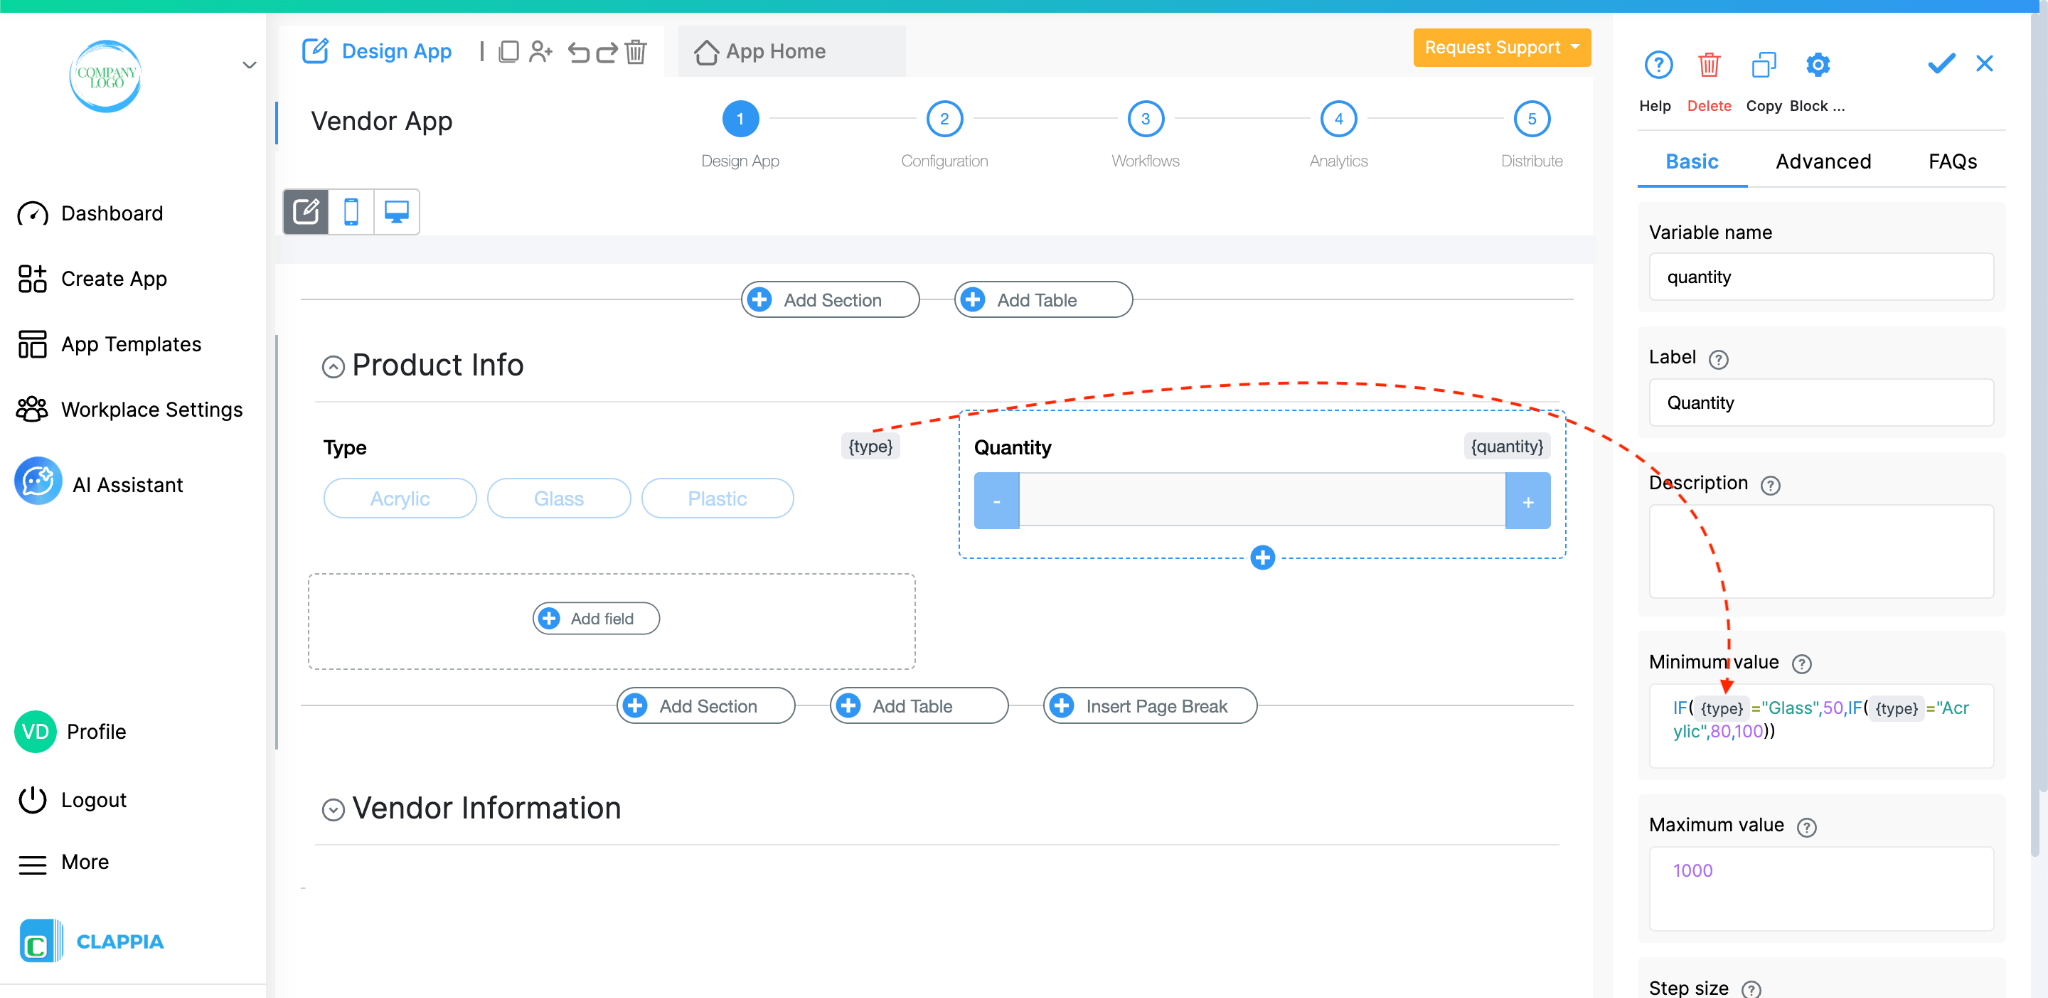This screenshot has width=2048, height=998.
Task: Insert Page Break
Action: tap(1150, 706)
